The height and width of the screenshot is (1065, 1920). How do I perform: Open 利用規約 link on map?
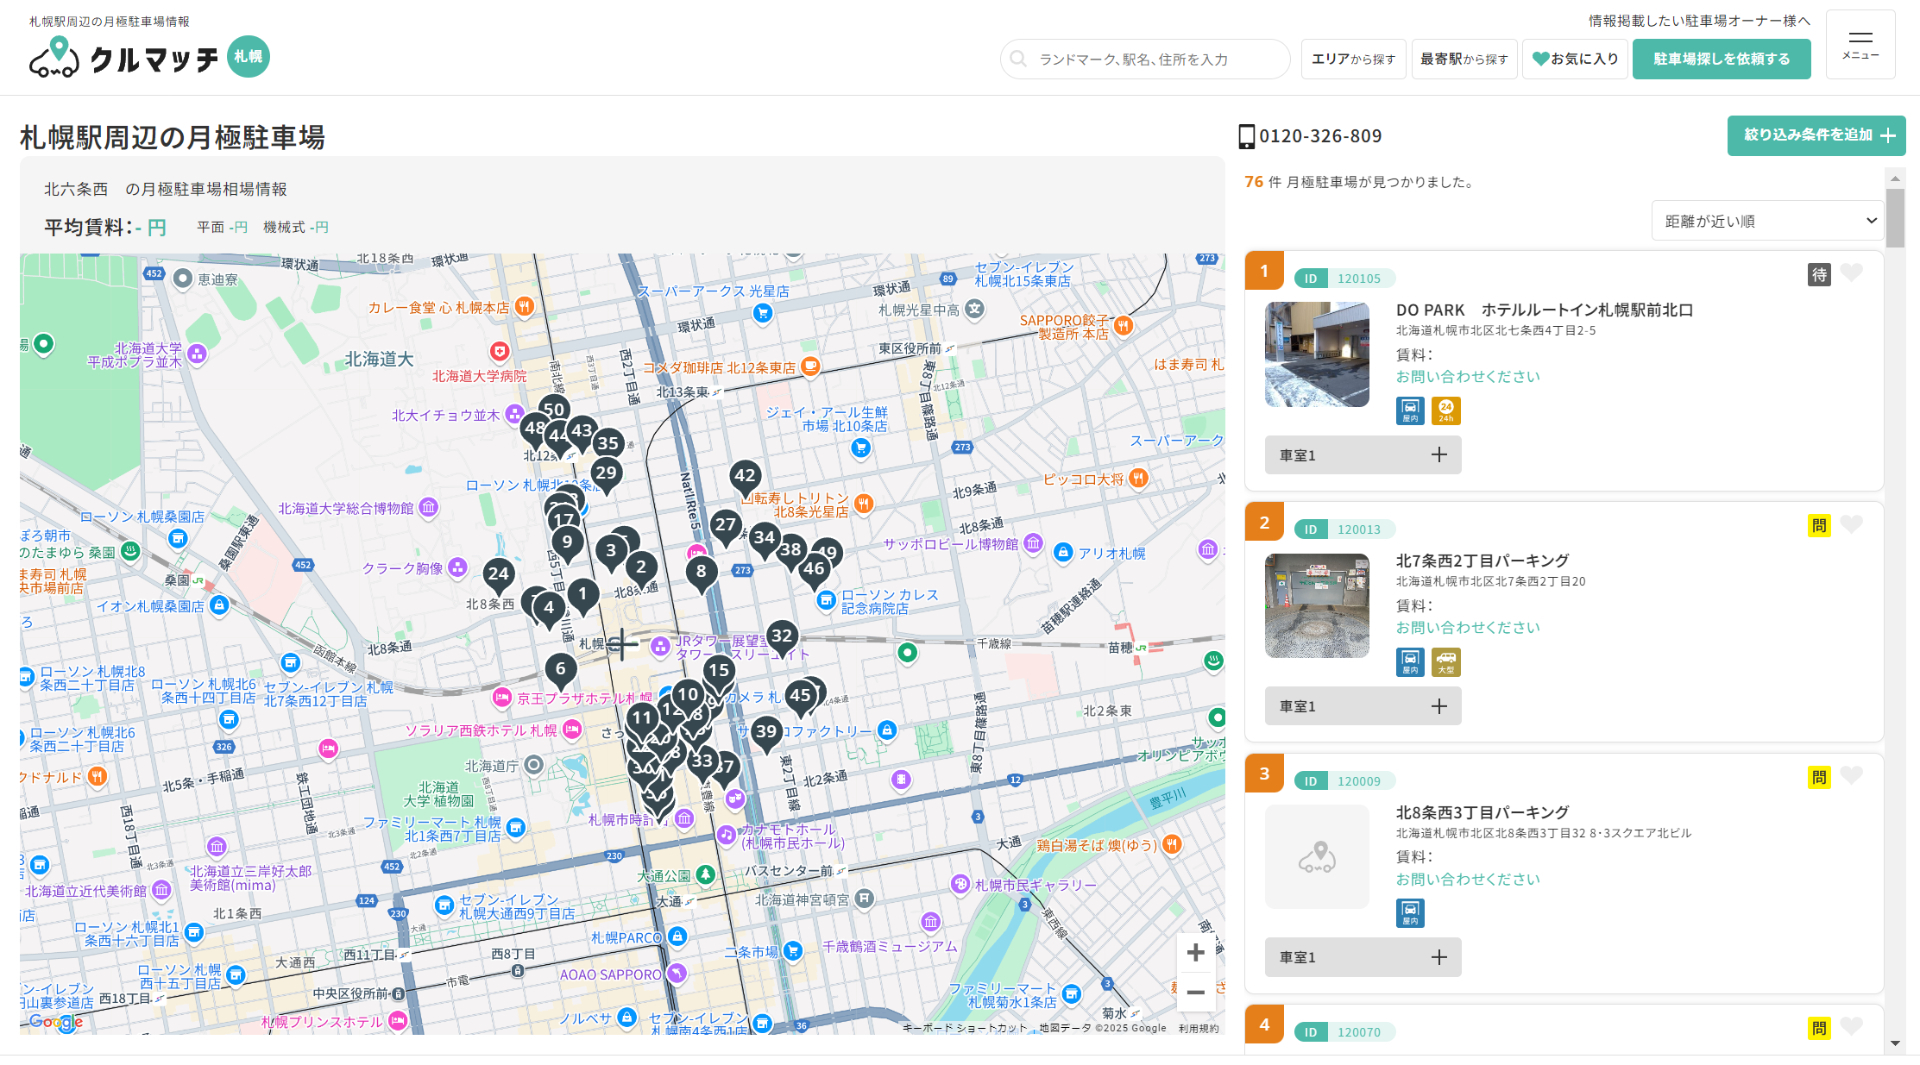pos(1198,1028)
